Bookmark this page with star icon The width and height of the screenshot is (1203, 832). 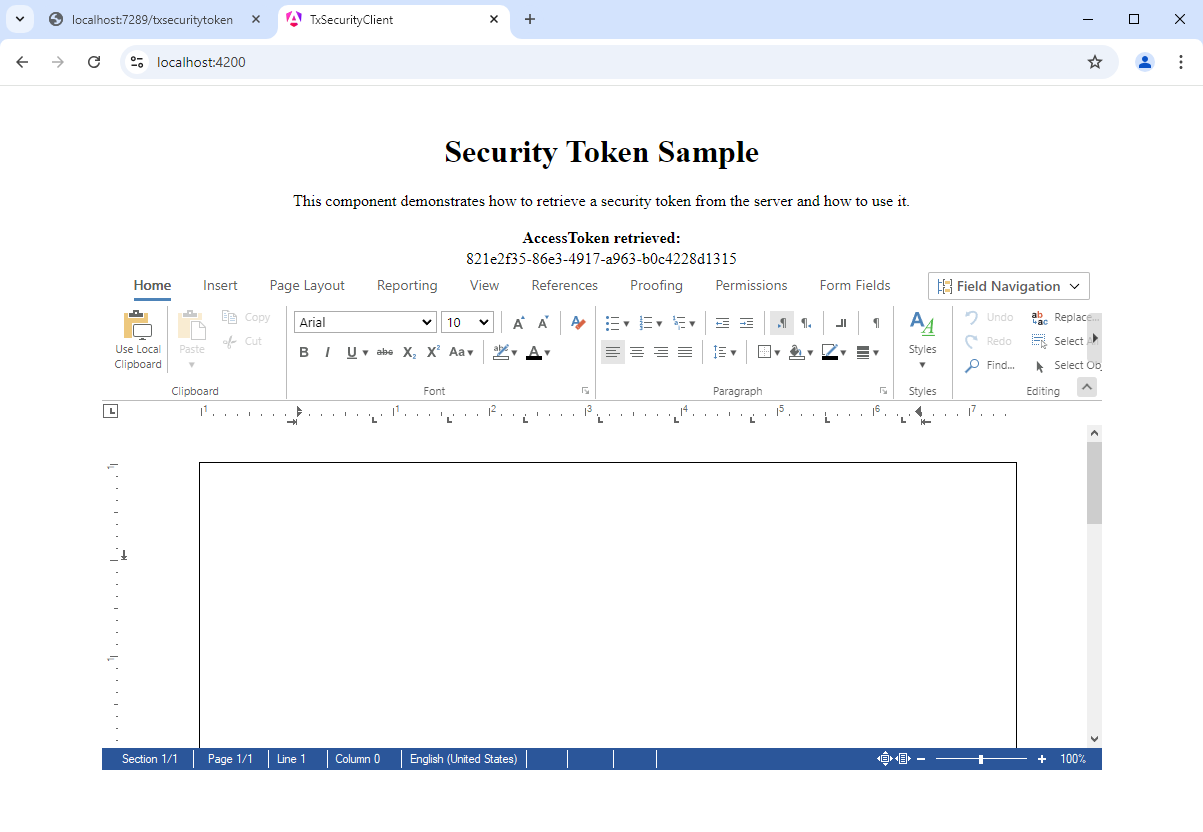1095,62
